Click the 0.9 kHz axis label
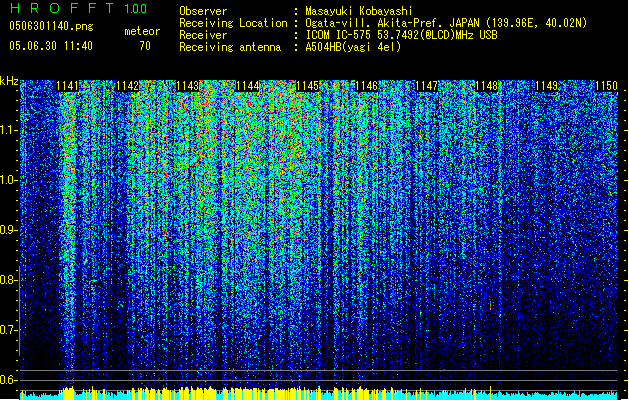 9,230
